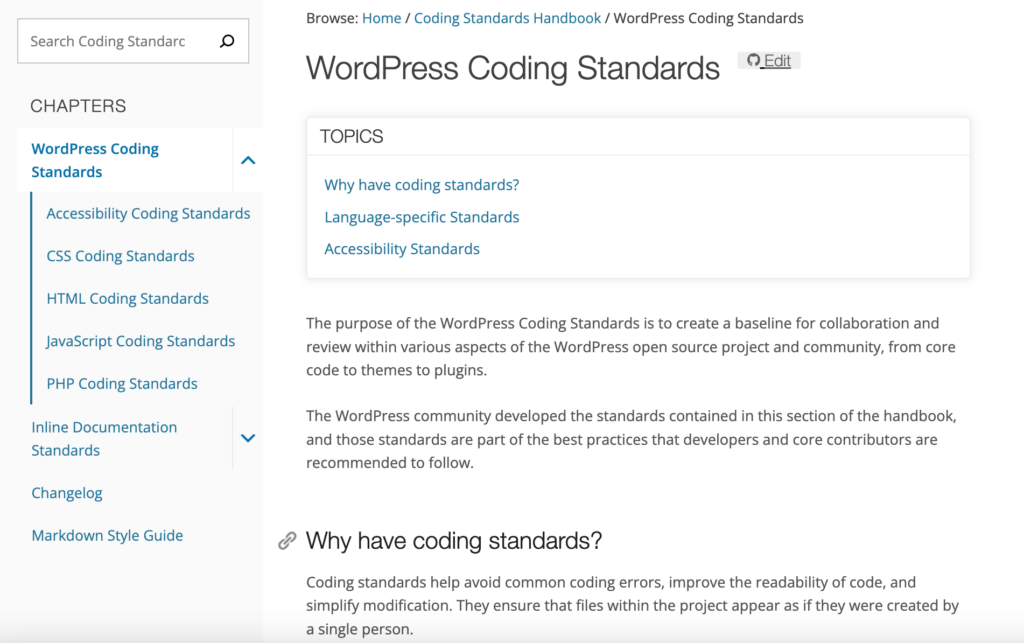The height and width of the screenshot is (643, 1024).
Task: Click the search input field
Action: (120, 41)
